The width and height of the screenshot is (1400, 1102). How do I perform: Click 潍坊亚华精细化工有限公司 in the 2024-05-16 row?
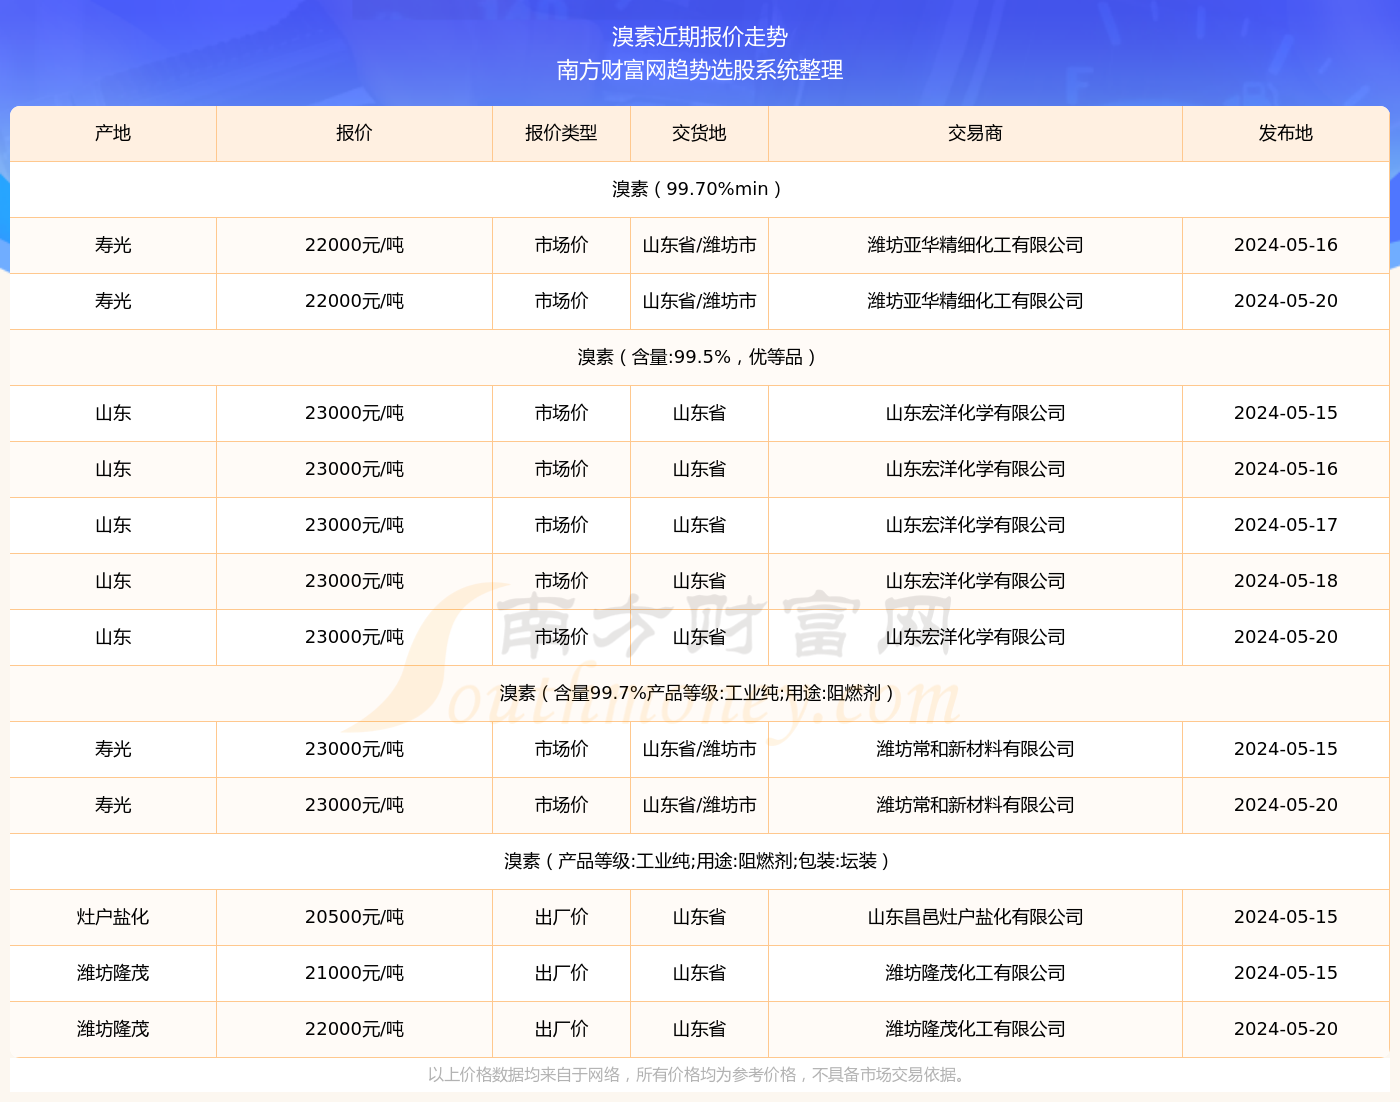click(975, 245)
